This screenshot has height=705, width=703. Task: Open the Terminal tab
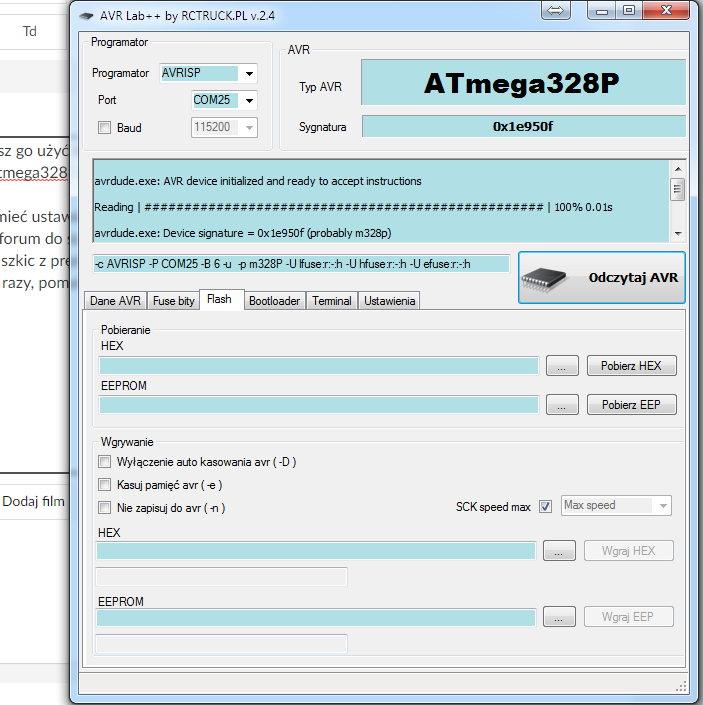[332, 301]
